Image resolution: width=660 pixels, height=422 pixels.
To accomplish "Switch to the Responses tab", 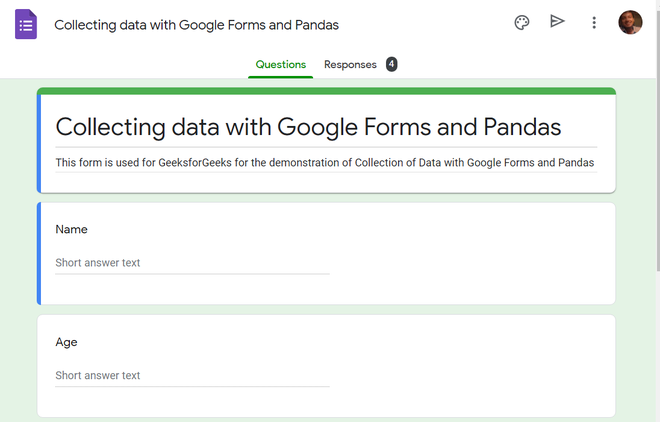I will pos(350,65).
